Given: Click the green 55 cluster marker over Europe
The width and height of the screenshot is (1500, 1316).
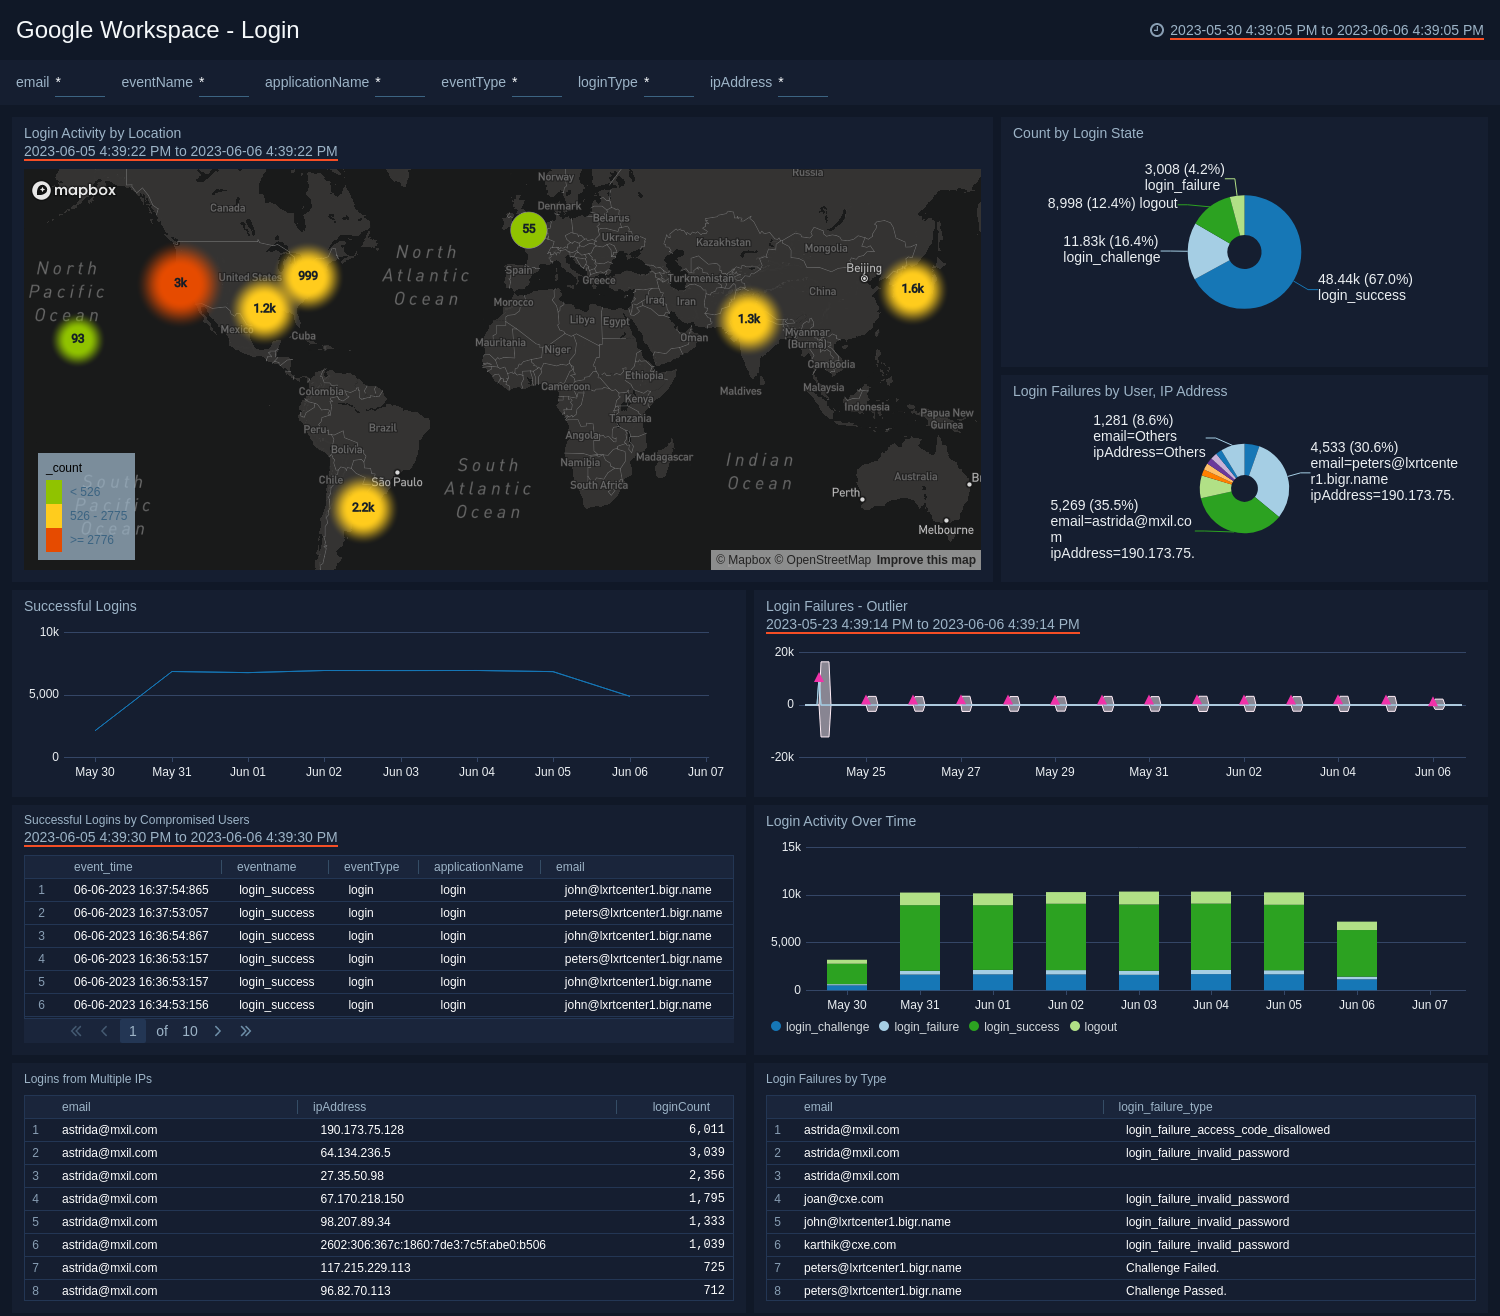Looking at the screenshot, I should coord(528,229).
